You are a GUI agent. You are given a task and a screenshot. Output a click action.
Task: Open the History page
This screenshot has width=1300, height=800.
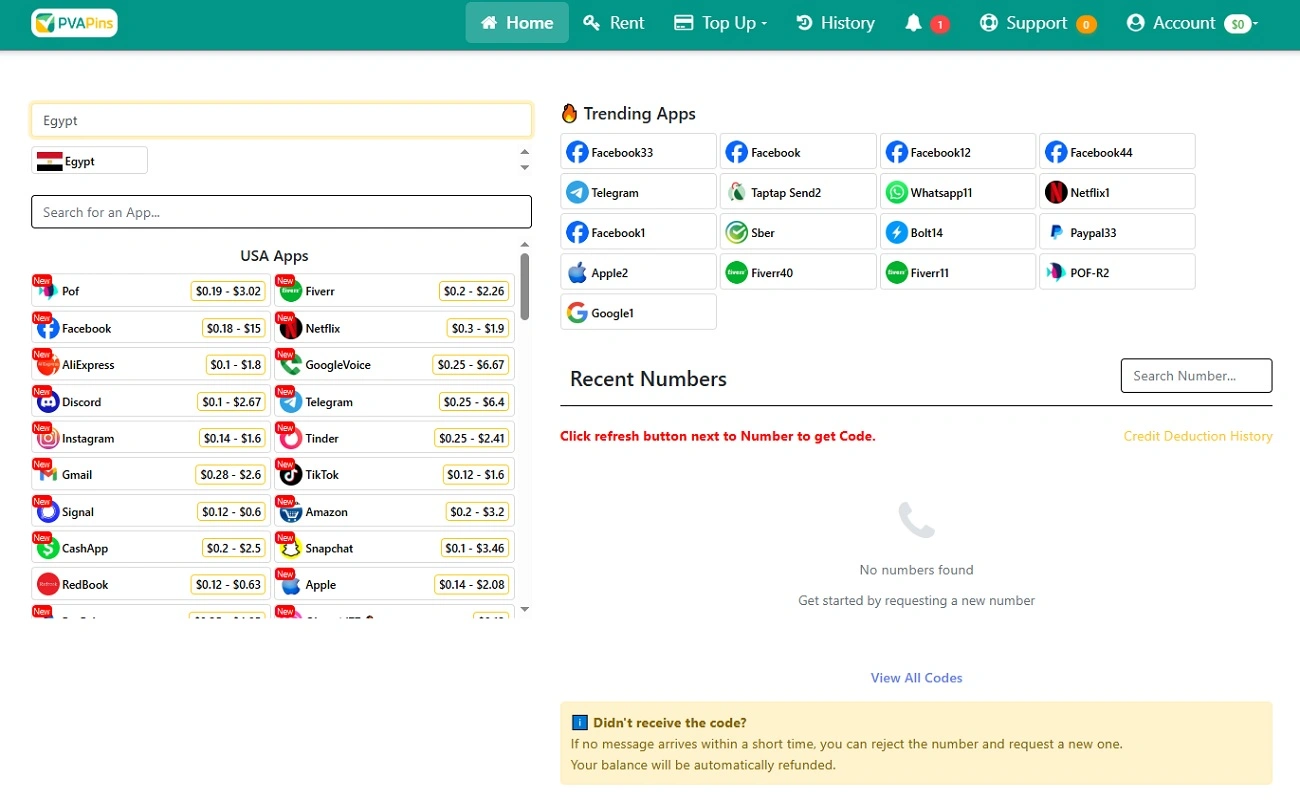(835, 23)
